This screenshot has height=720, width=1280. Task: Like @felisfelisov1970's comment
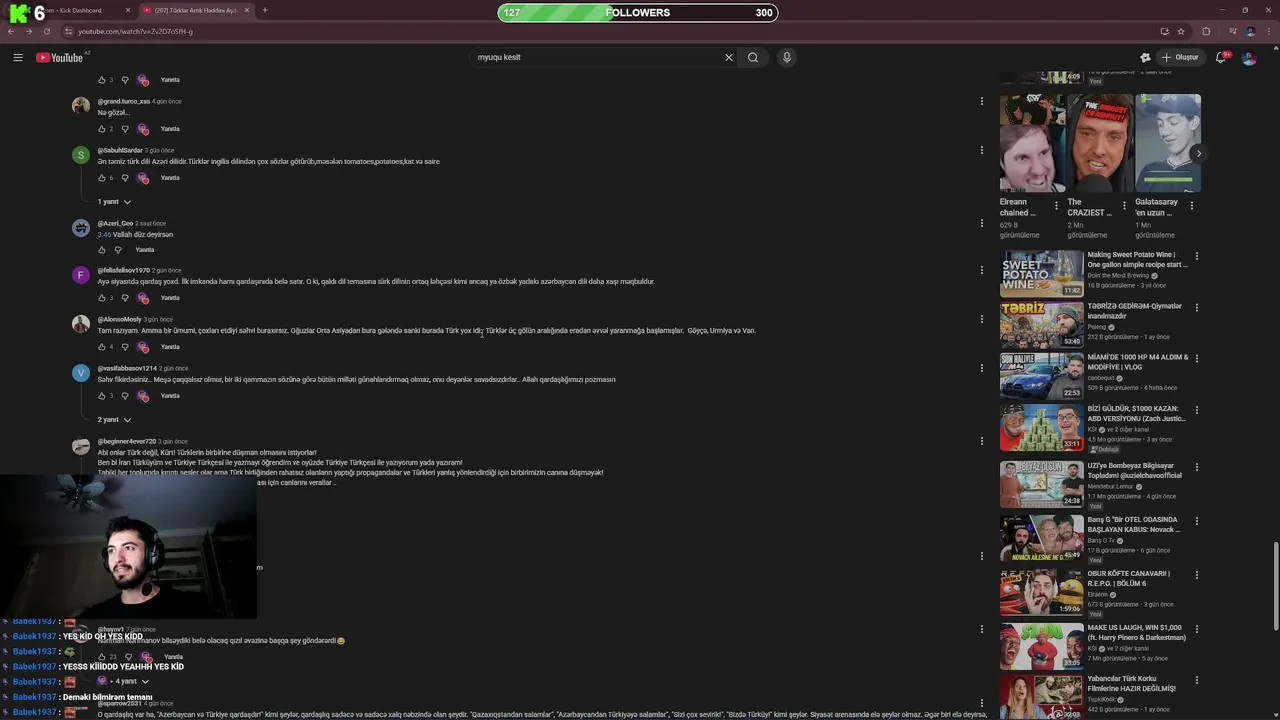pyautogui.click(x=102, y=298)
